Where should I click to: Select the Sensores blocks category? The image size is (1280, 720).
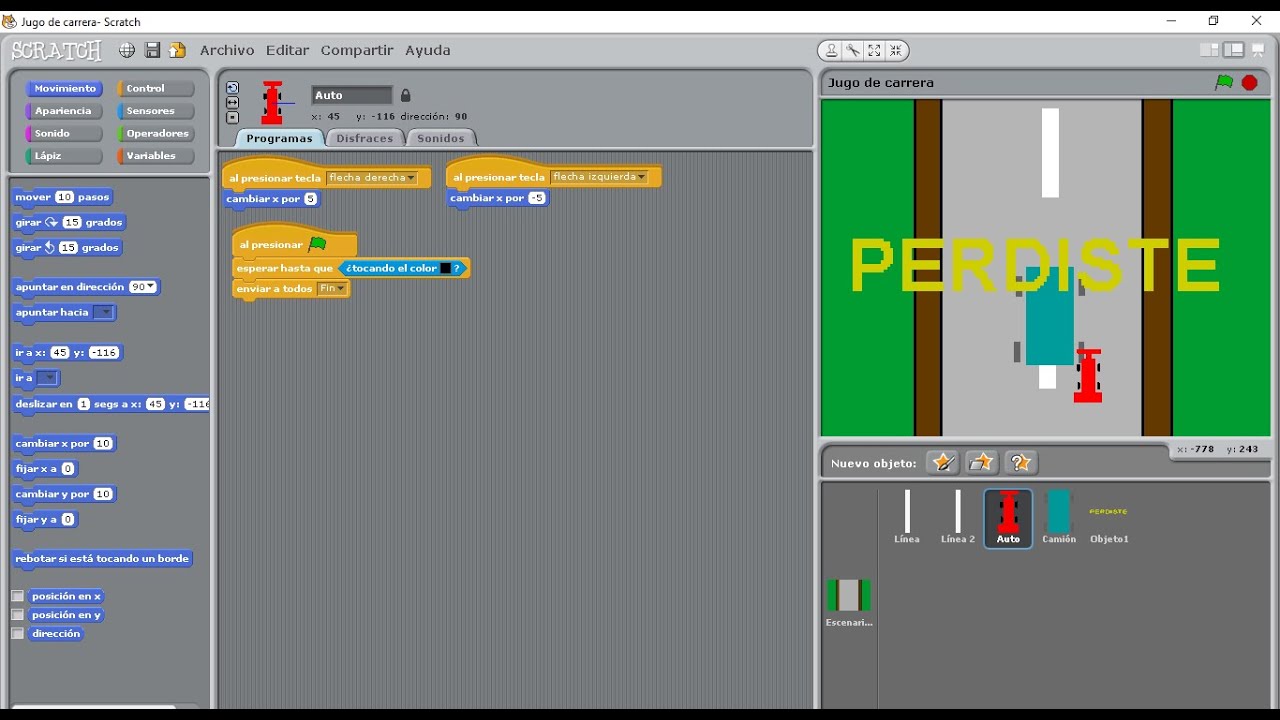point(156,111)
